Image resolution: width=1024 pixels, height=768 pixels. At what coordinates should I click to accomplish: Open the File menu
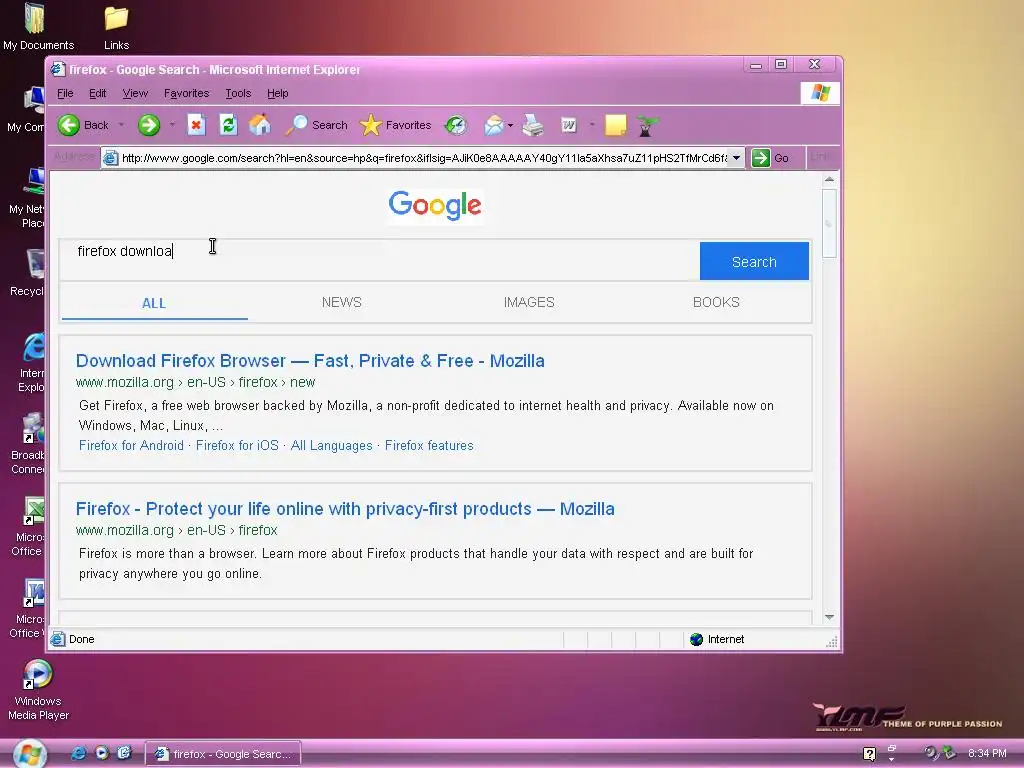tap(65, 93)
